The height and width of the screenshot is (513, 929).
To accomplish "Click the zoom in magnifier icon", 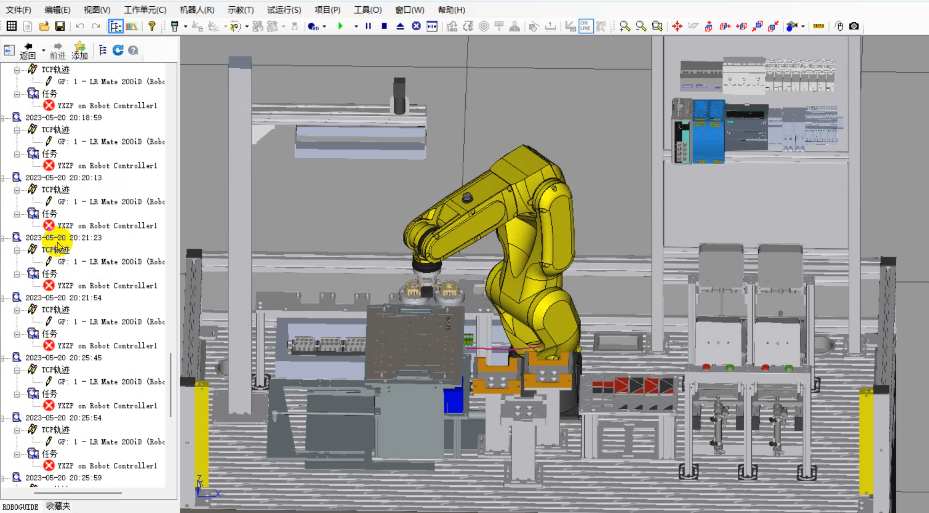I will tap(624, 26).
